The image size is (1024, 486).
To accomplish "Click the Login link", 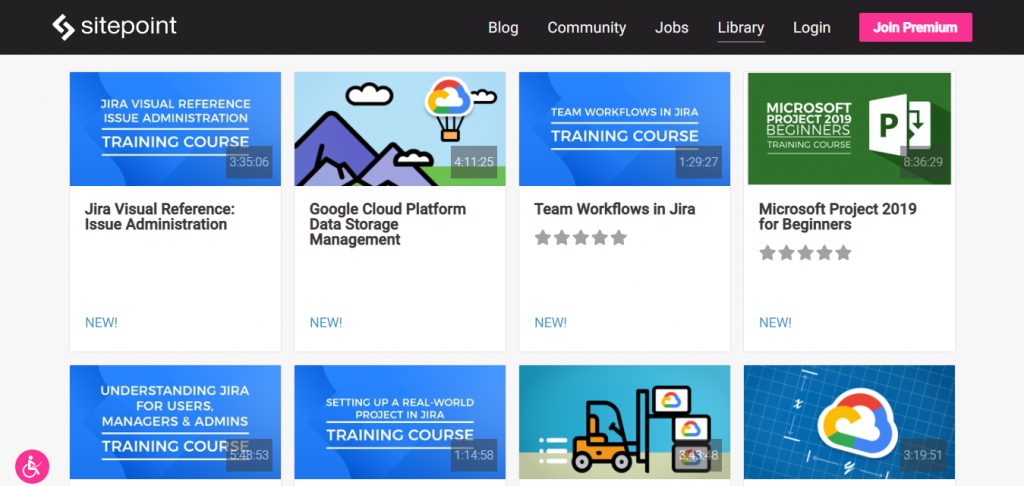I will [x=811, y=28].
